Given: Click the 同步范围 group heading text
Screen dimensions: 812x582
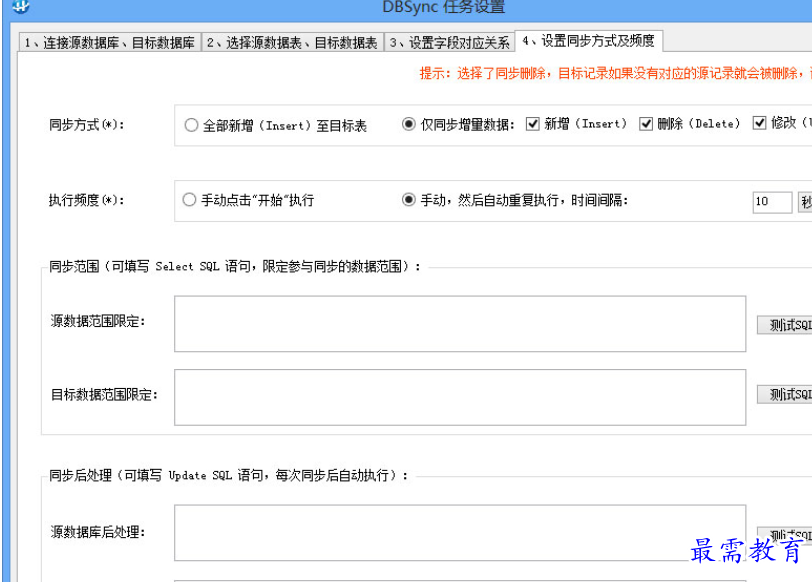Looking at the screenshot, I should [x=235, y=266].
